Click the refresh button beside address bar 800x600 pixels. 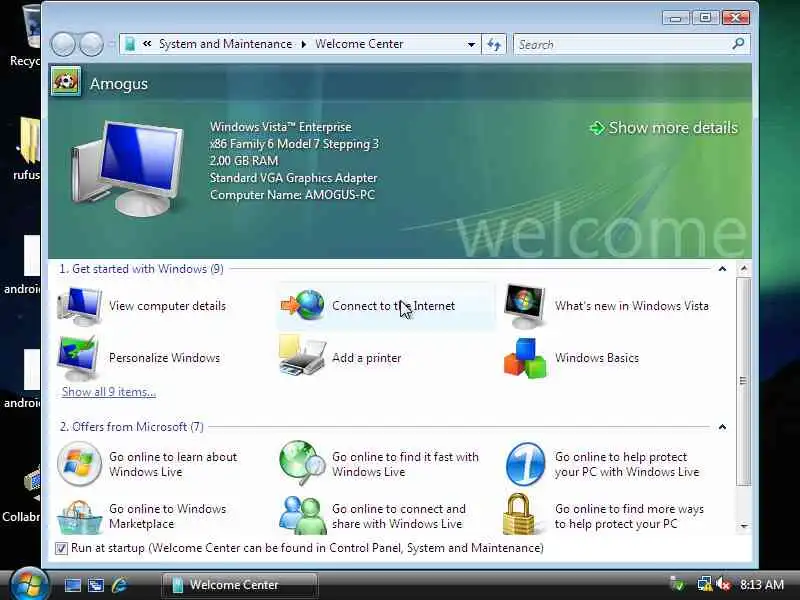pos(493,44)
